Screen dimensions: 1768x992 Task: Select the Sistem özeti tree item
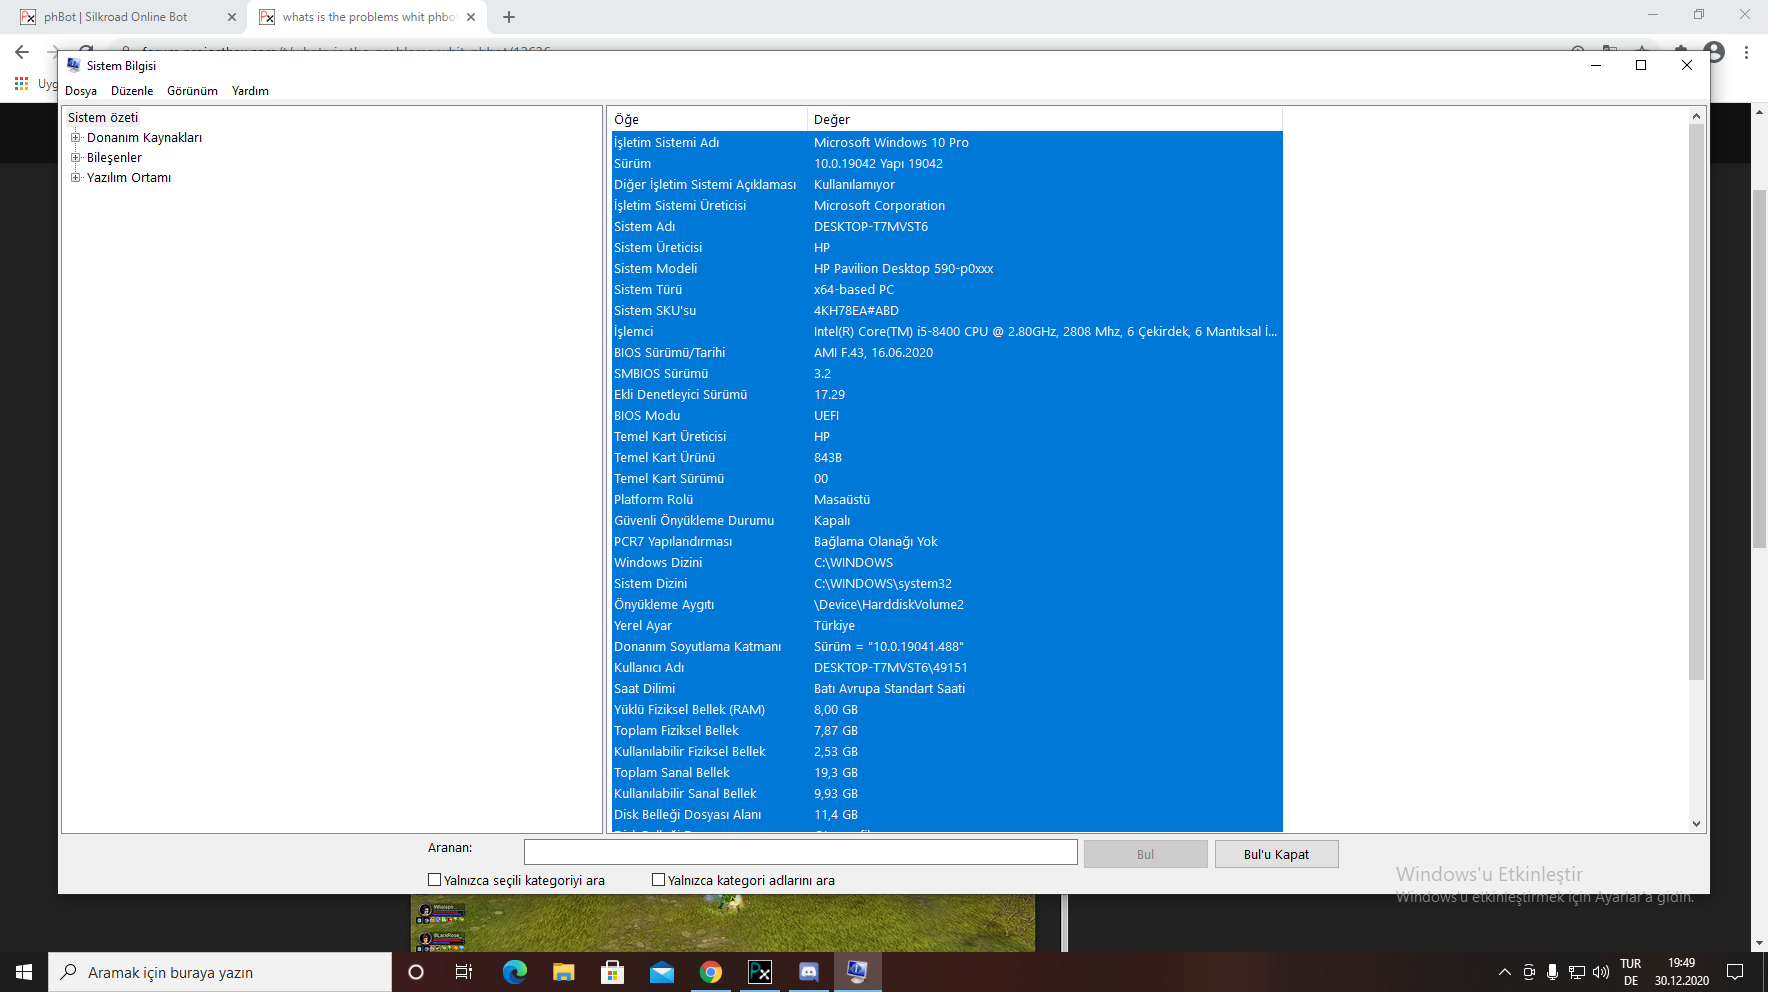103,118
